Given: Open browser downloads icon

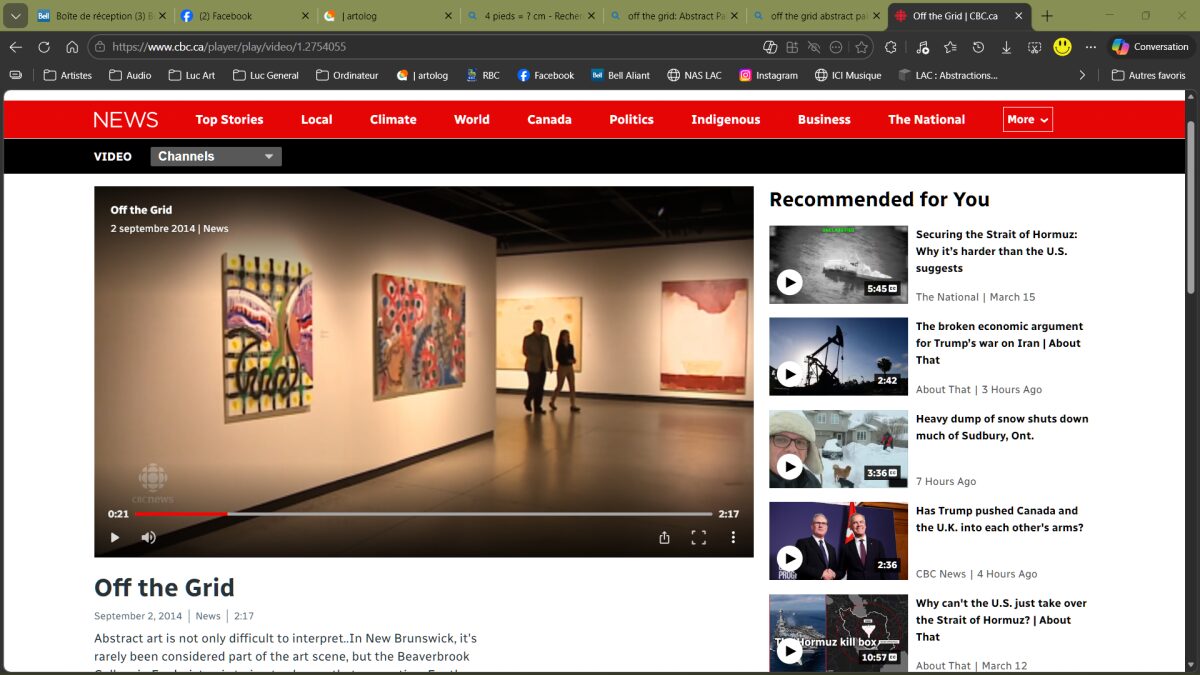Looking at the screenshot, I should [x=1006, y=47].
